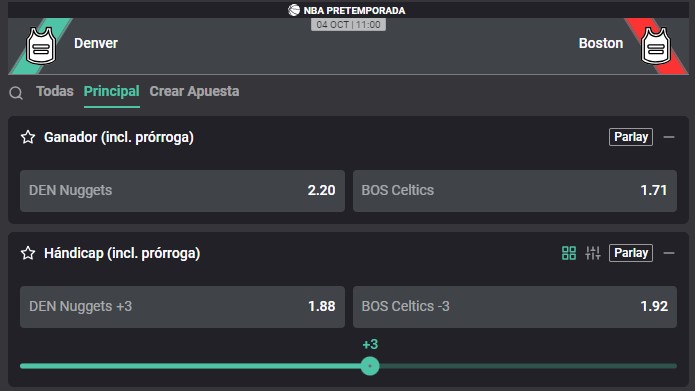Switch Hándicap to grid view icon
The height and width of the screenshot is (391, 695).
pos(569,253)
